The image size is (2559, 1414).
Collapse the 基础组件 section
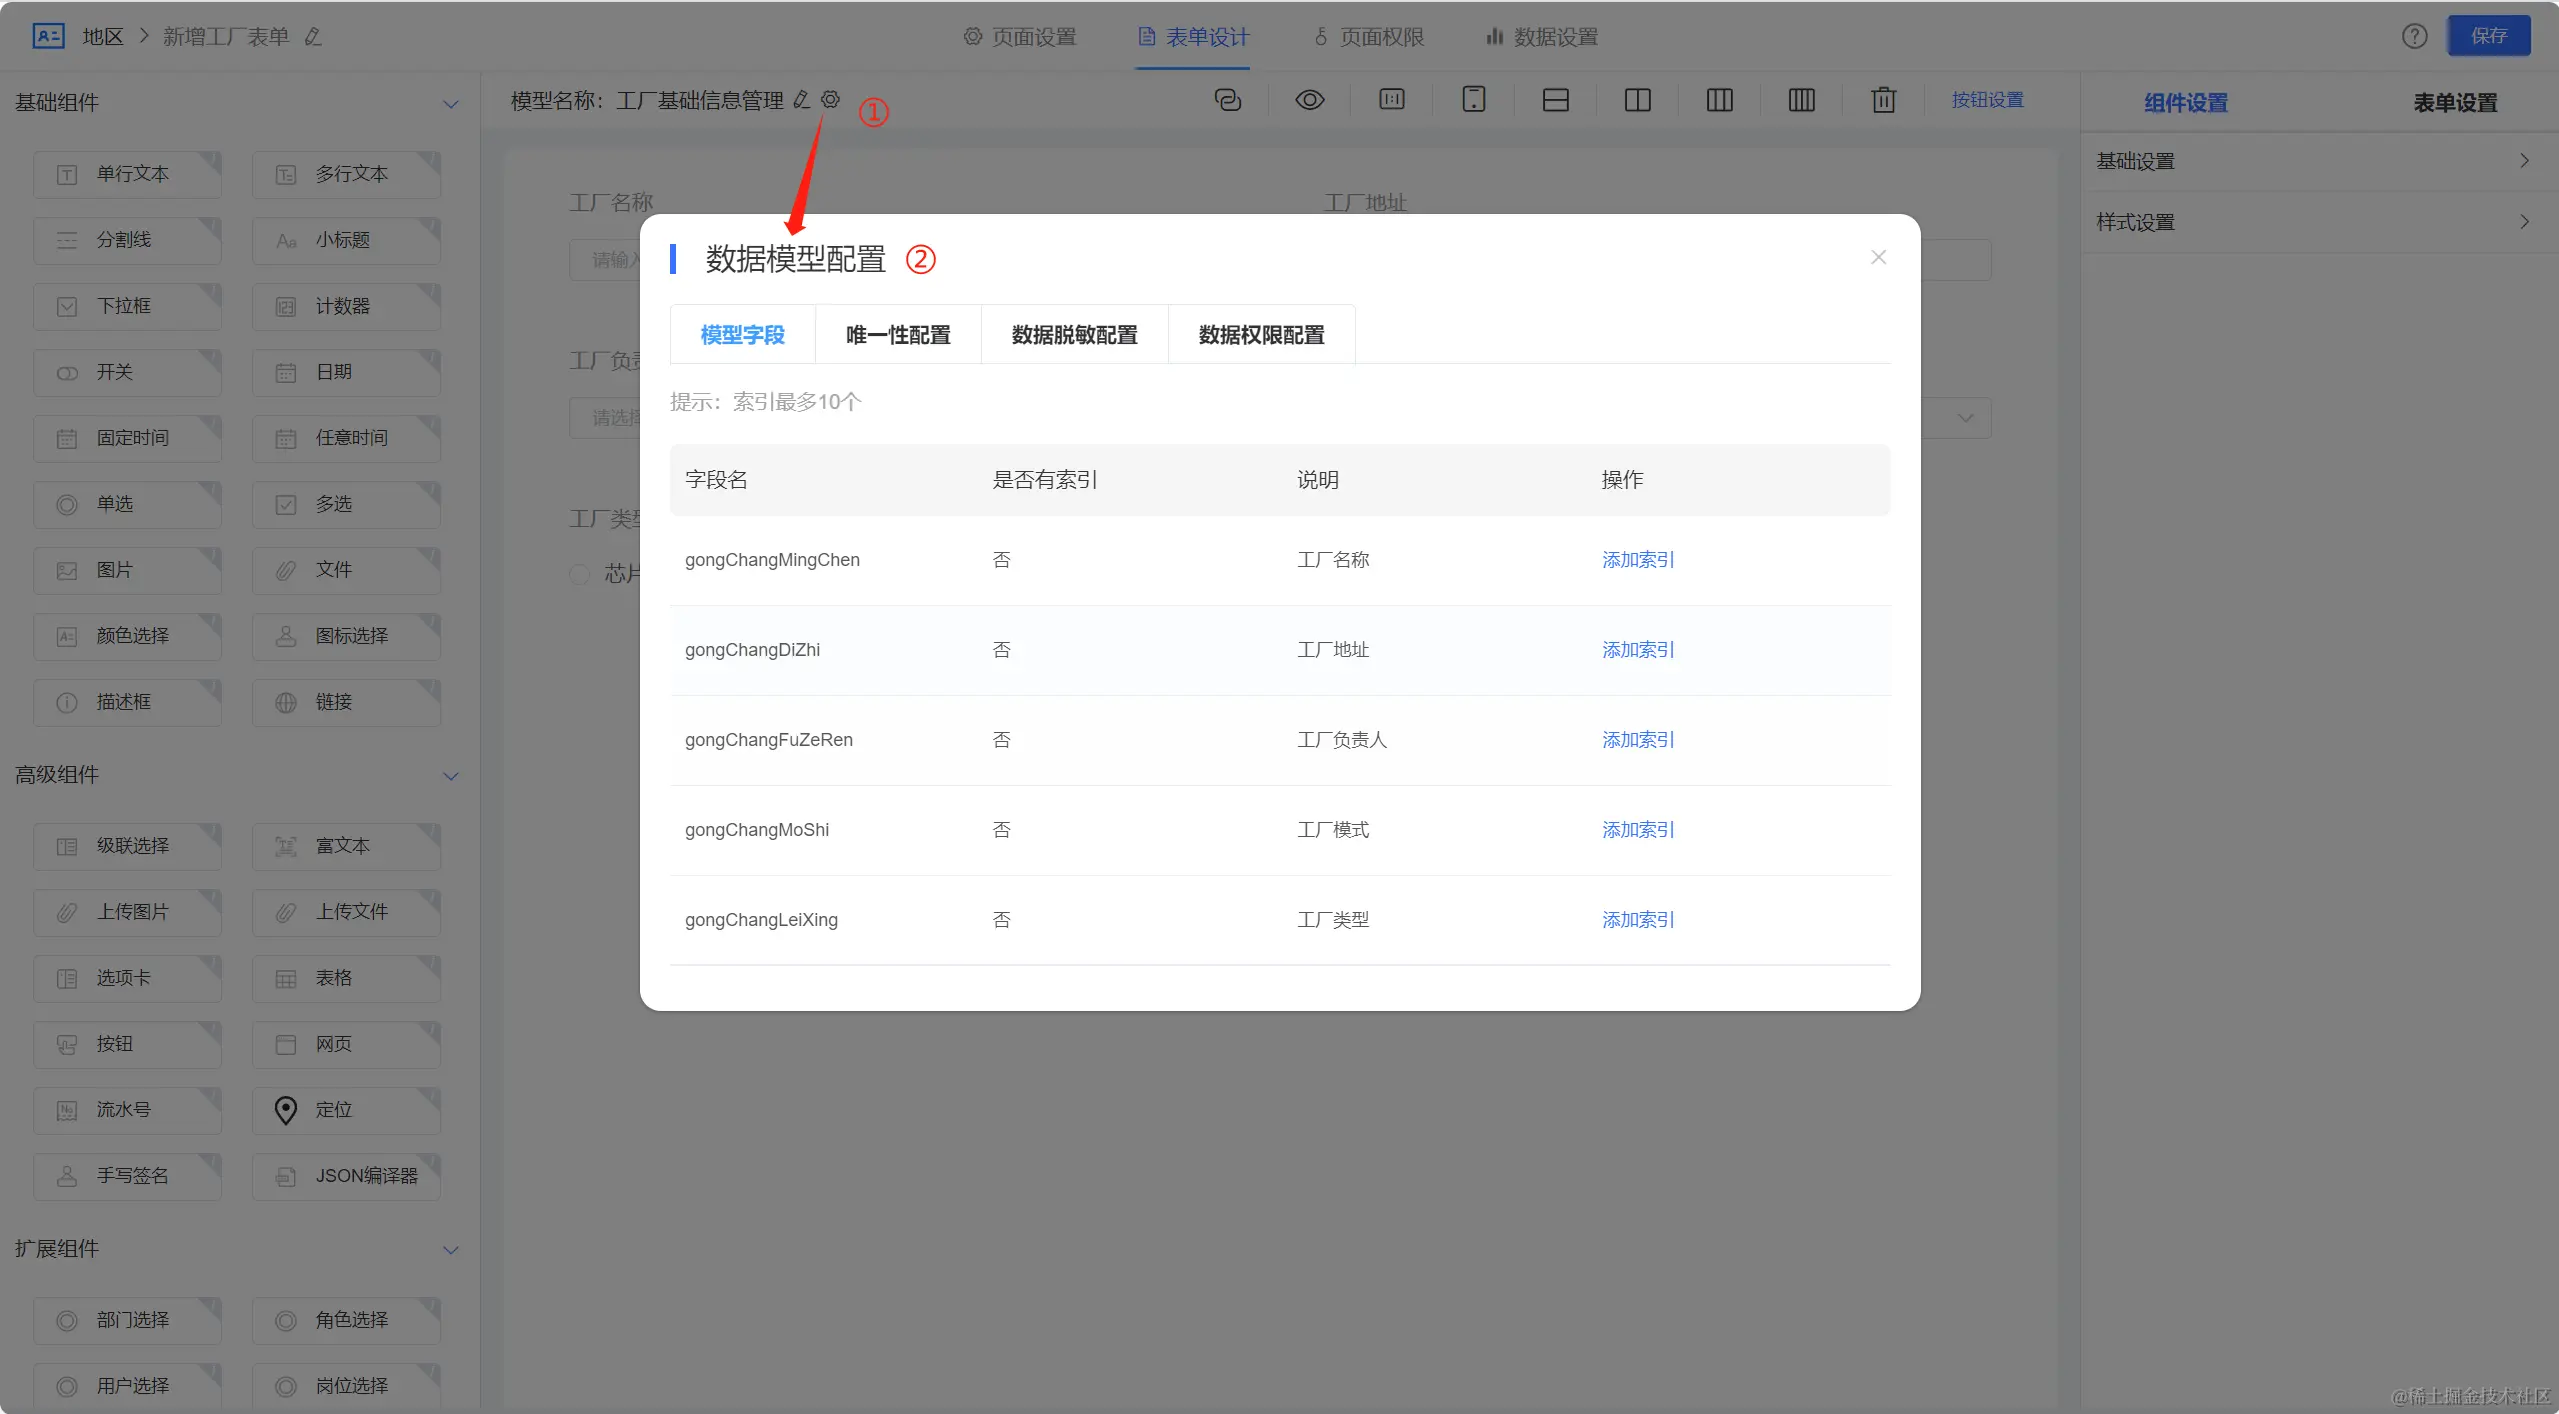tap(451, 103)
